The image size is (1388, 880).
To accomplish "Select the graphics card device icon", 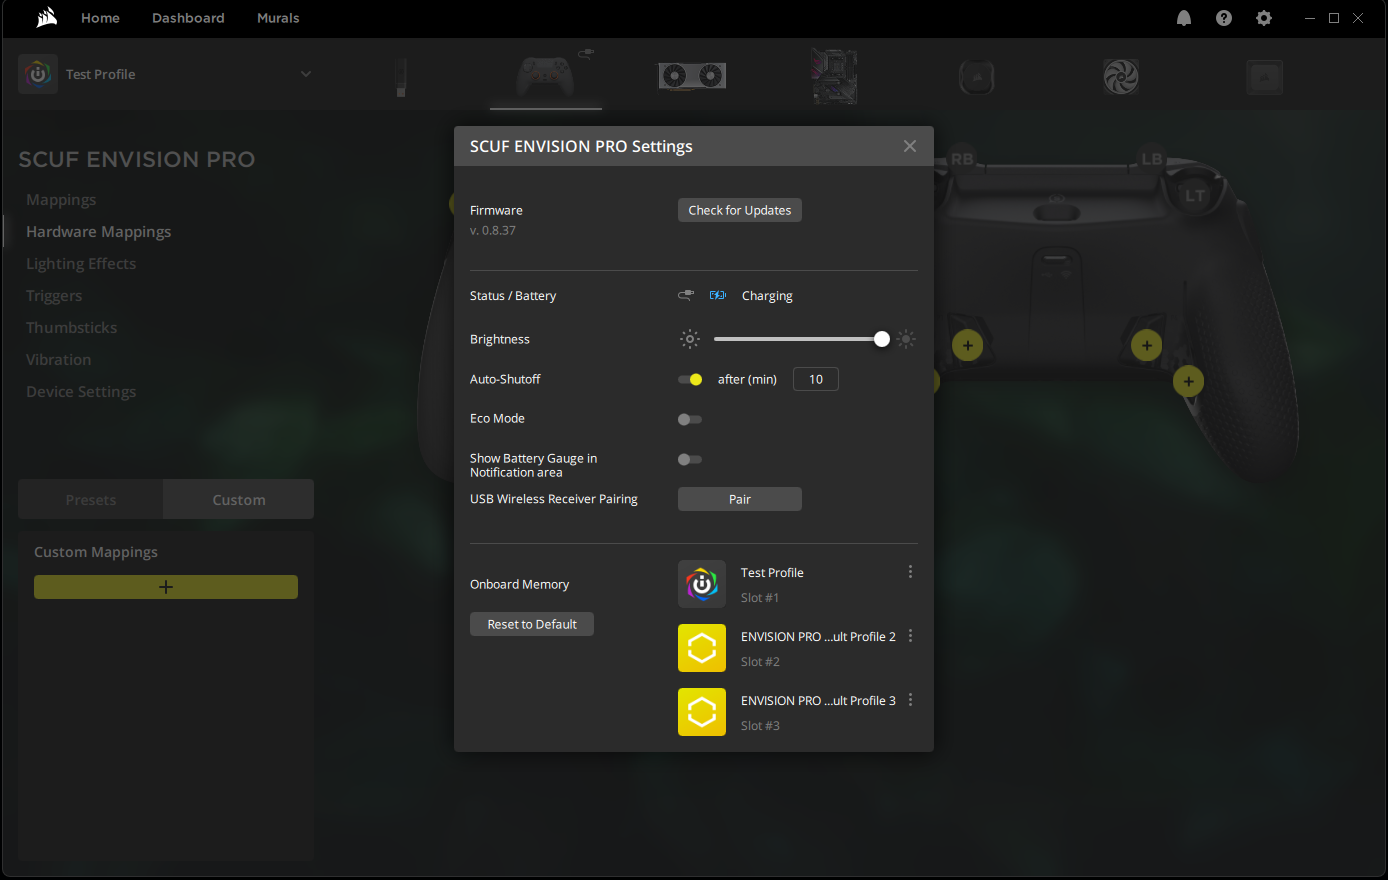I will pos(691,76).
